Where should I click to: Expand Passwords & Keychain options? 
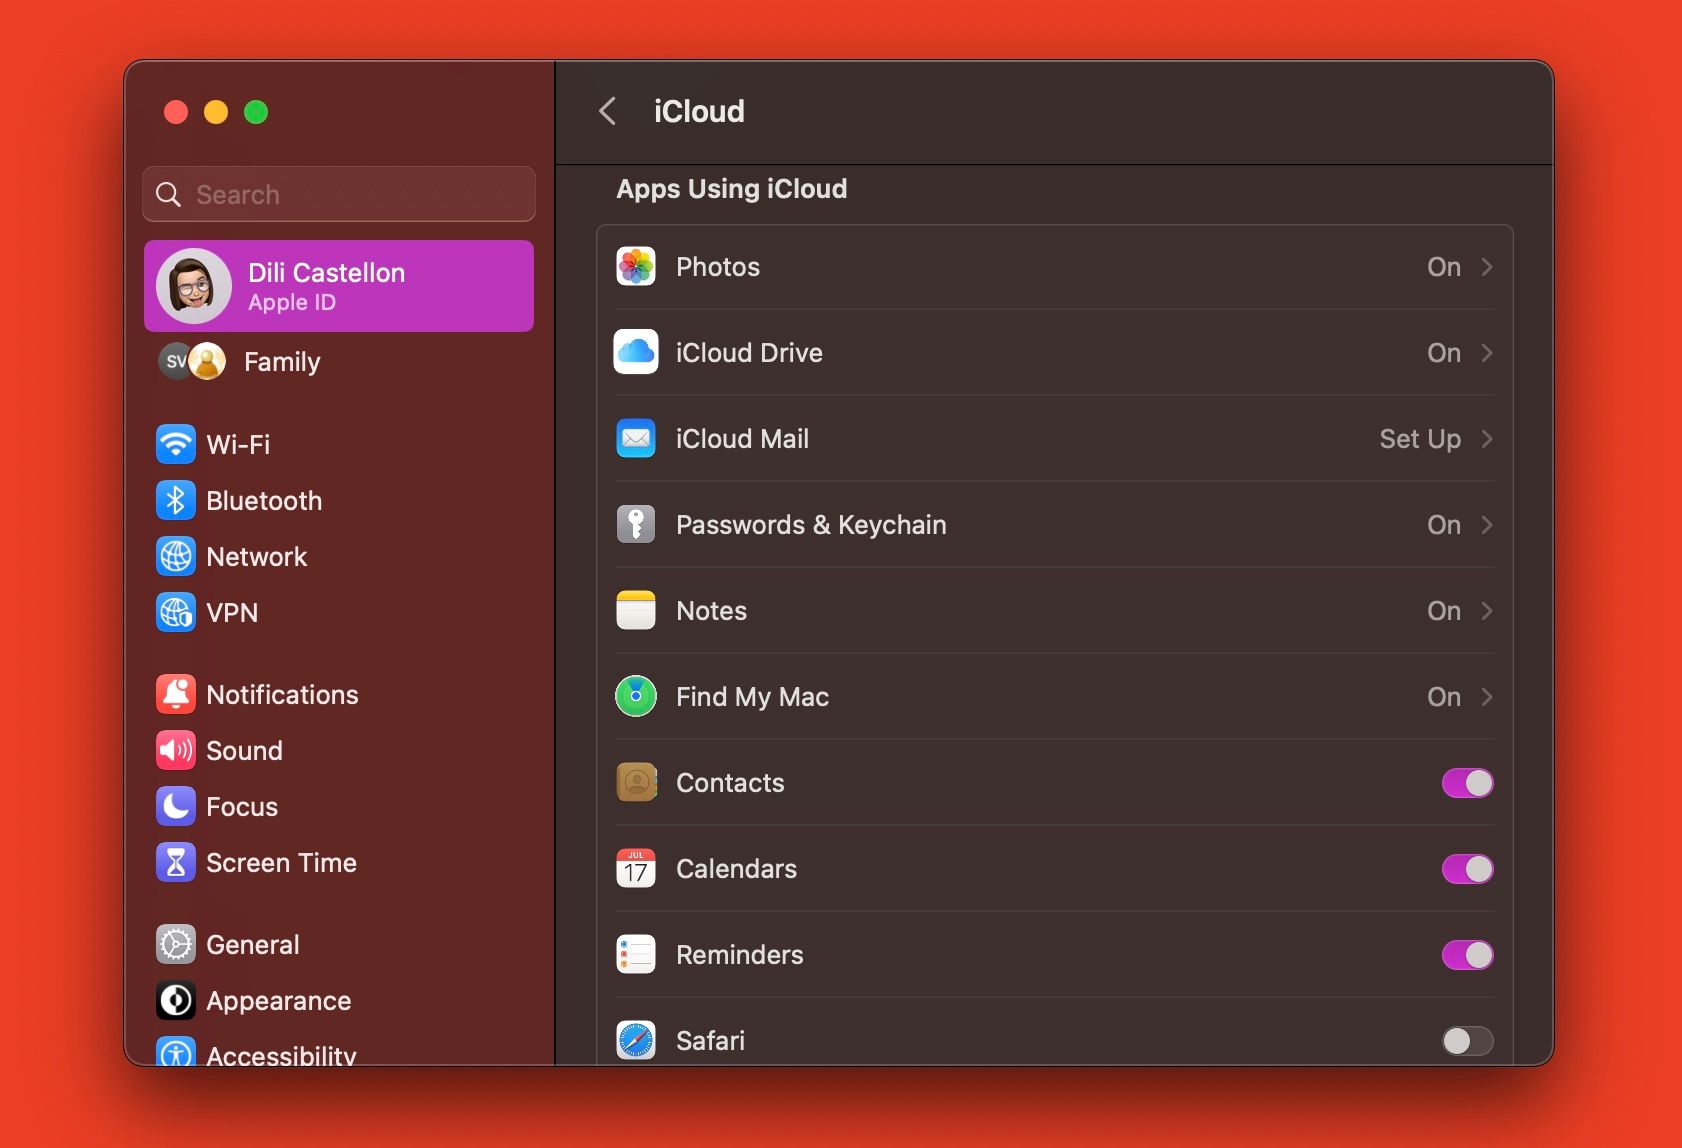point(1488,524)
